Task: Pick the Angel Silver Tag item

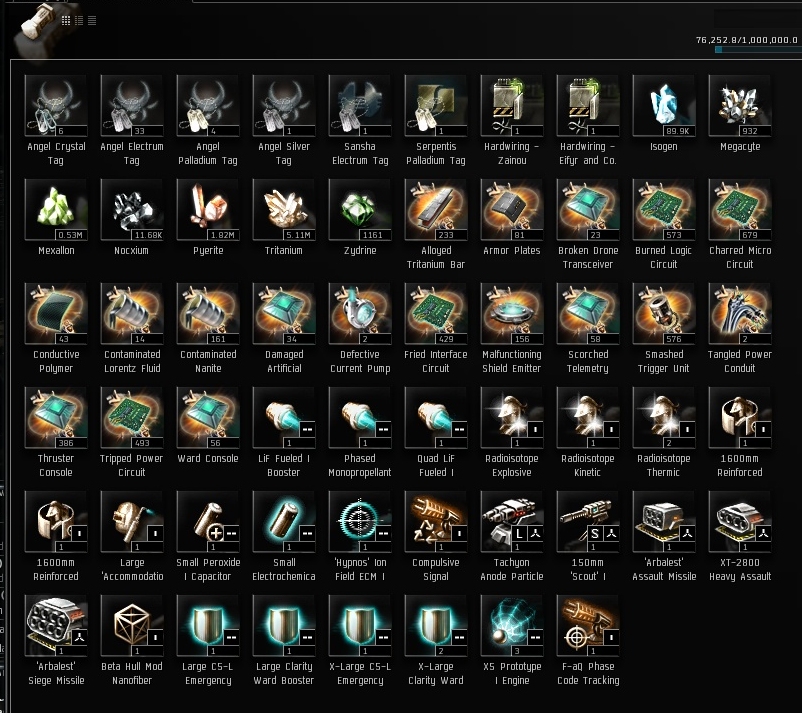Action: click(284, 105)
